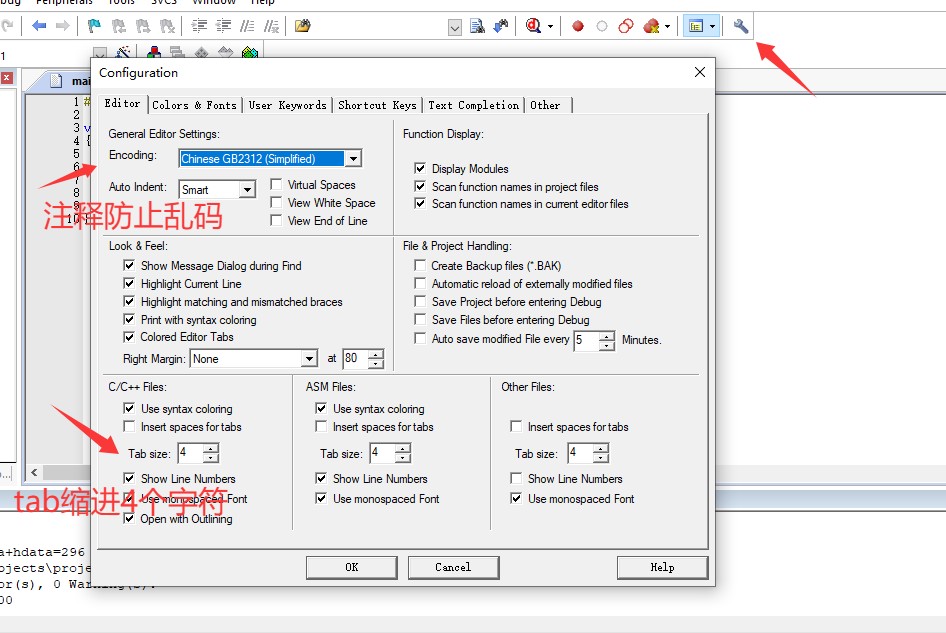946x633 pixels.
Task: Expand kill breakpoints dropdown arrow
Action: [x=667, y=26]
